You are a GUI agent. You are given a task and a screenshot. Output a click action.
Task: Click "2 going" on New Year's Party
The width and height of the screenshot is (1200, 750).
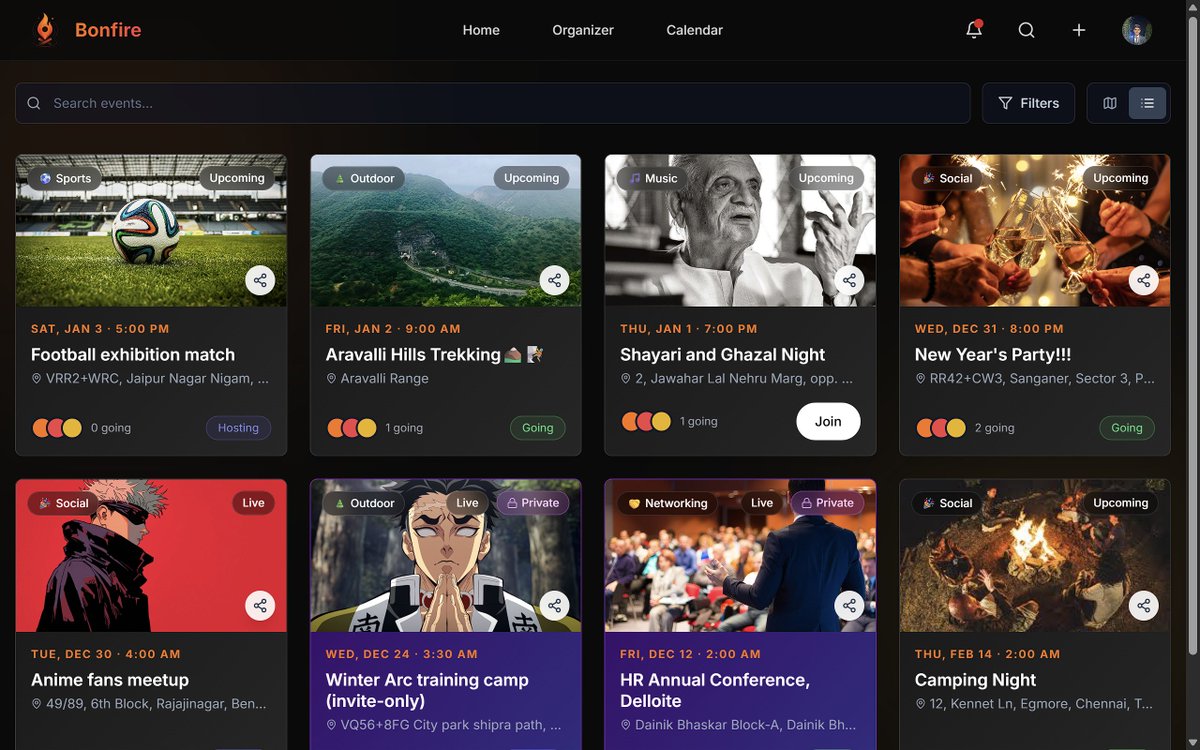click(x=994, y=428)
